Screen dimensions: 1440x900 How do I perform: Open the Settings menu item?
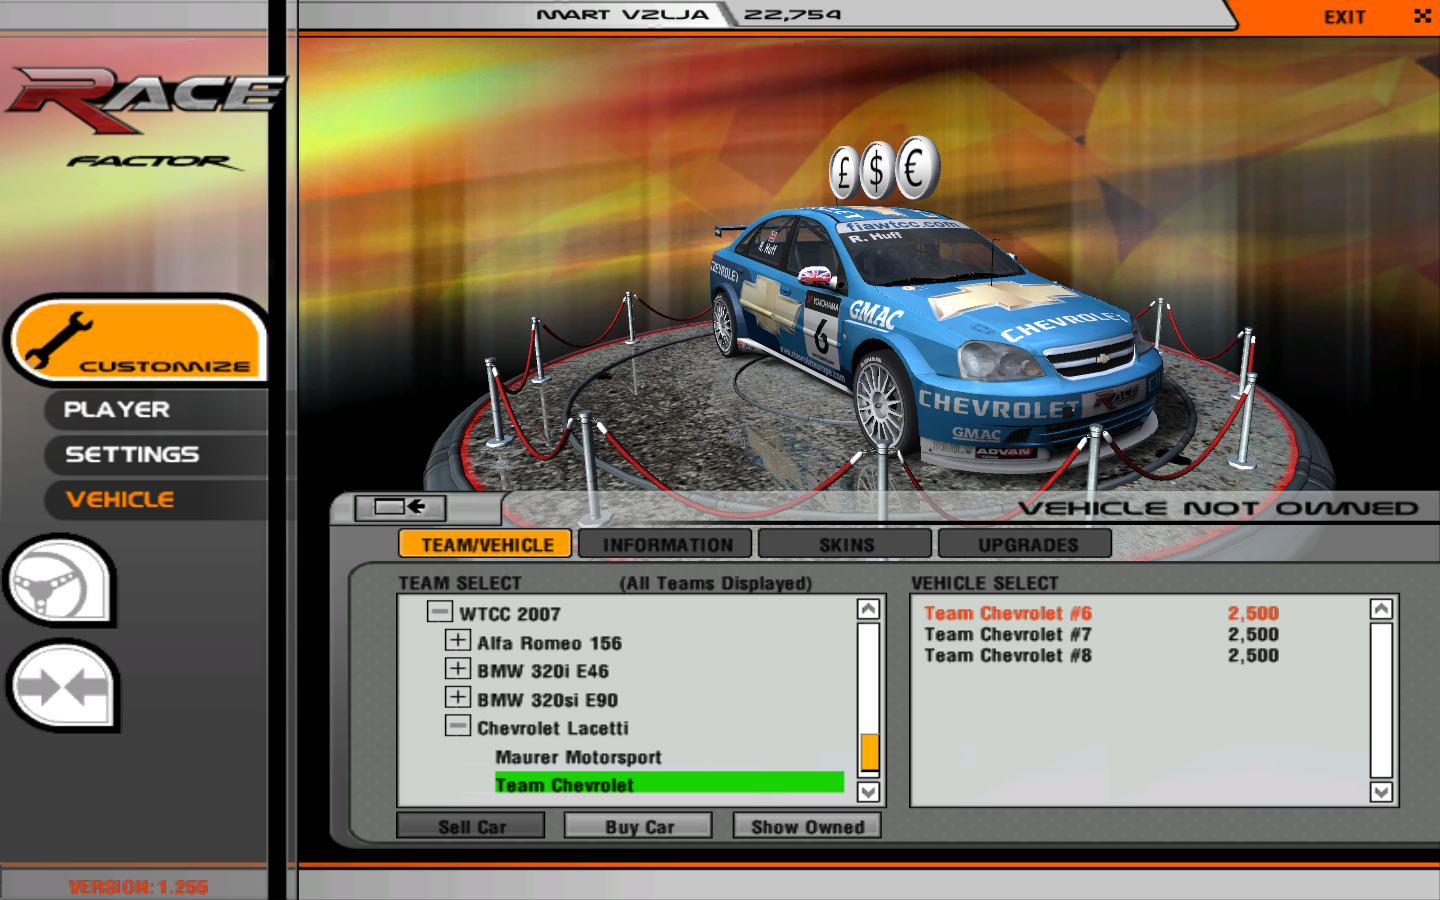pyautogui.click(x=132, y=455)
